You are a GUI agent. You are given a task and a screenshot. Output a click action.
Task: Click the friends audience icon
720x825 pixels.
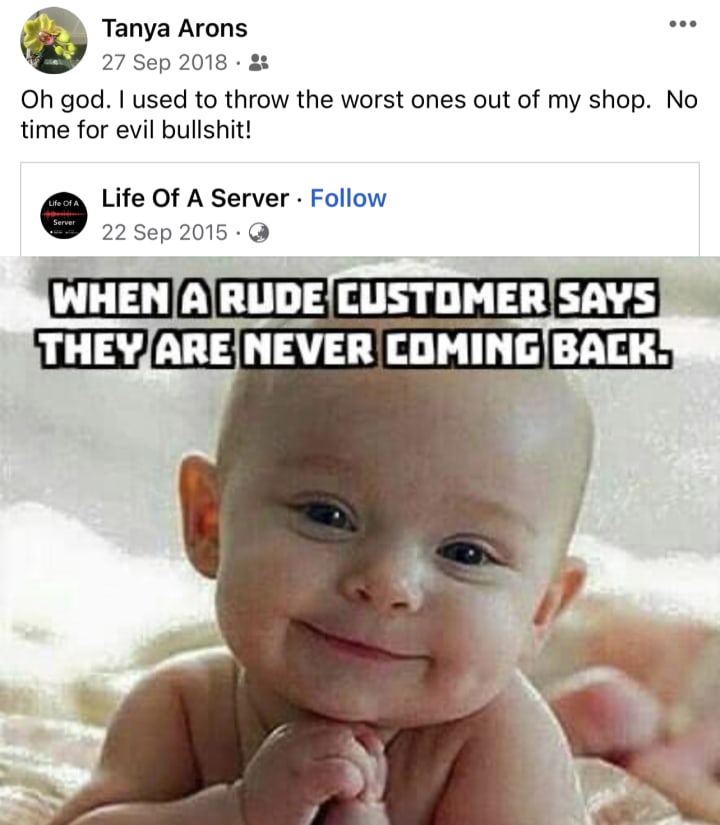point(258,63)
